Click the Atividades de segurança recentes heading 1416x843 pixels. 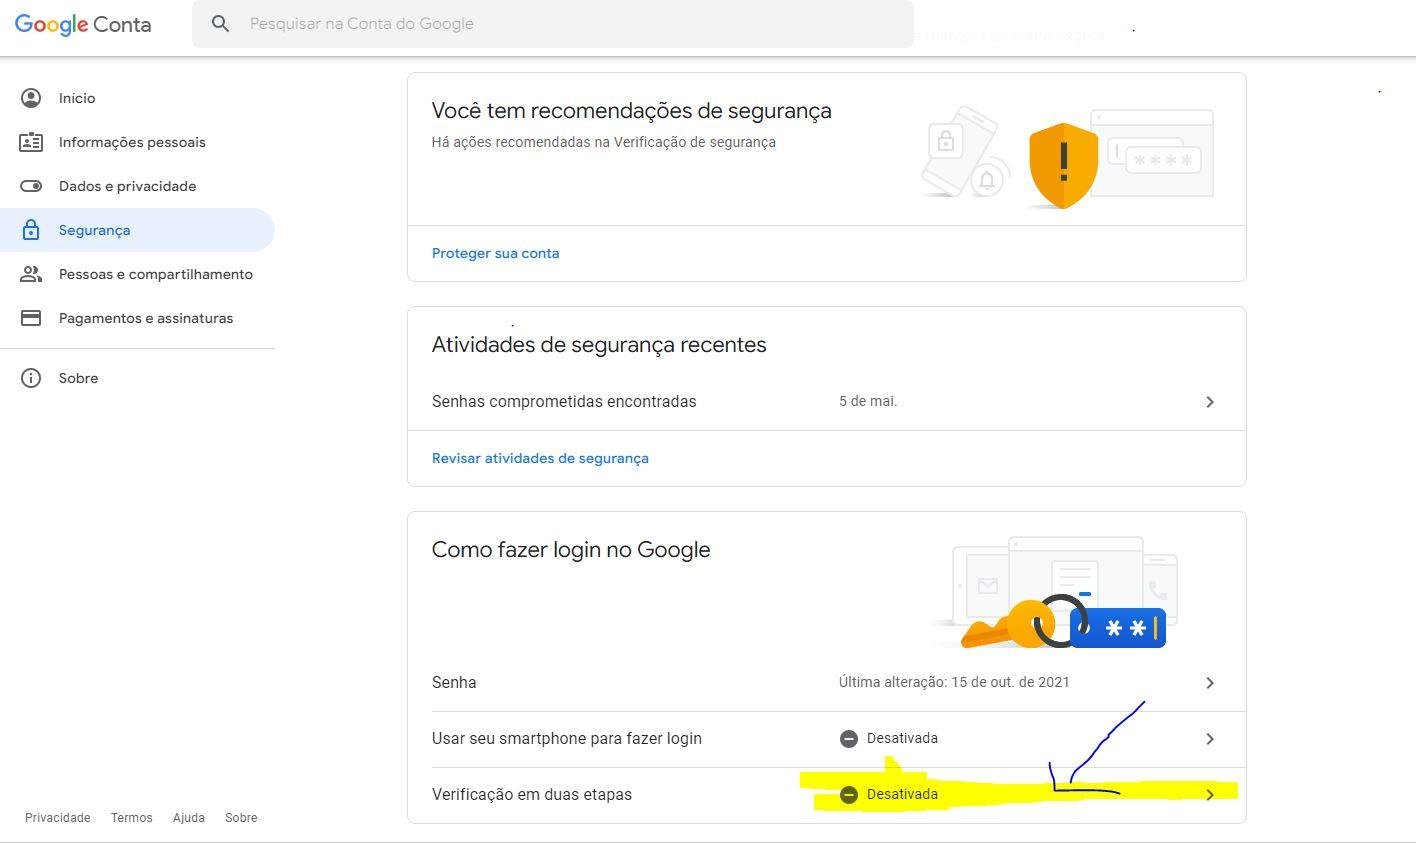[x=599, y=345]
